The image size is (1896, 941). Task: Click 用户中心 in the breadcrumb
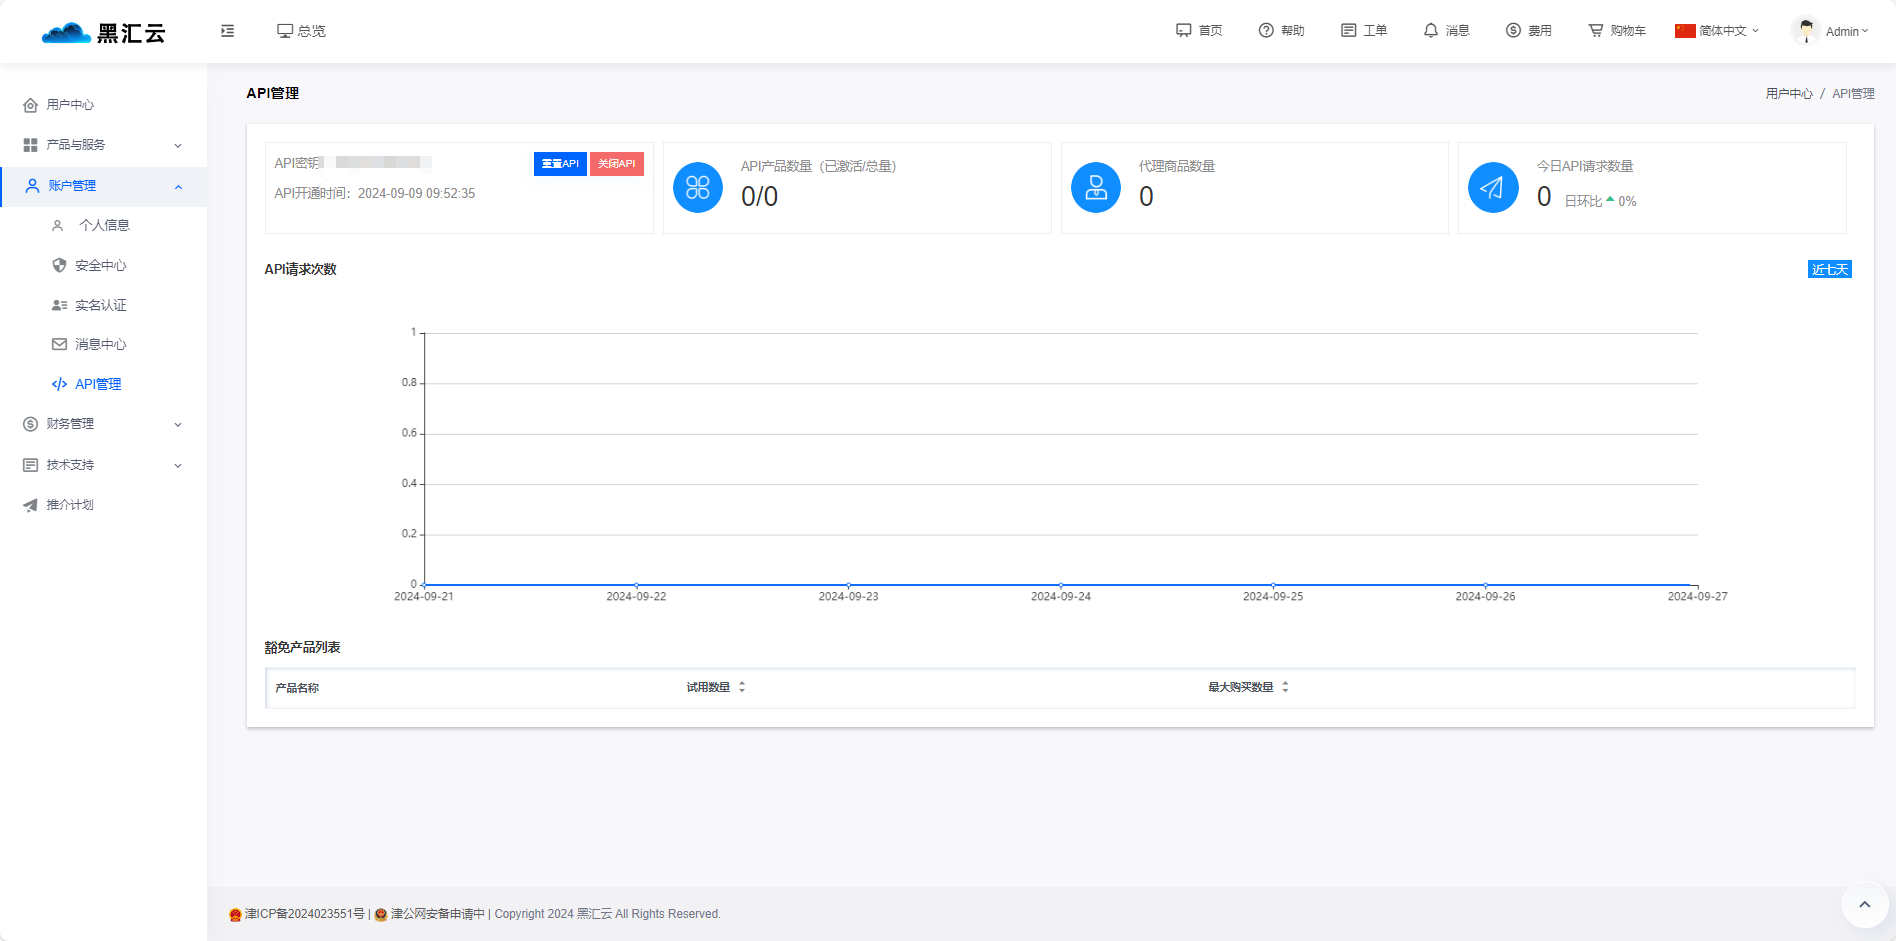1789,94
